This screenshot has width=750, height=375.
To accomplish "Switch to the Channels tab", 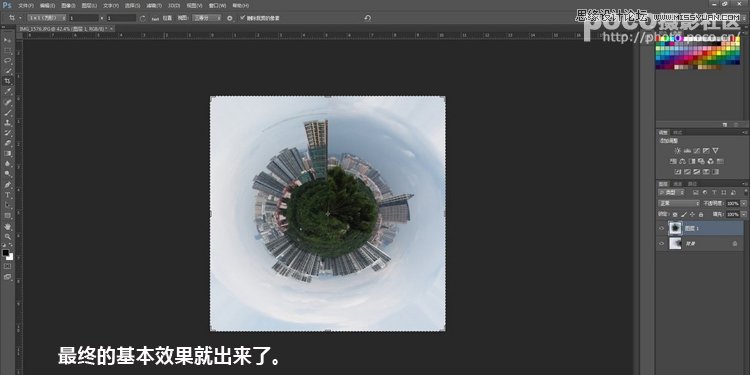I will tap(677, 184).
